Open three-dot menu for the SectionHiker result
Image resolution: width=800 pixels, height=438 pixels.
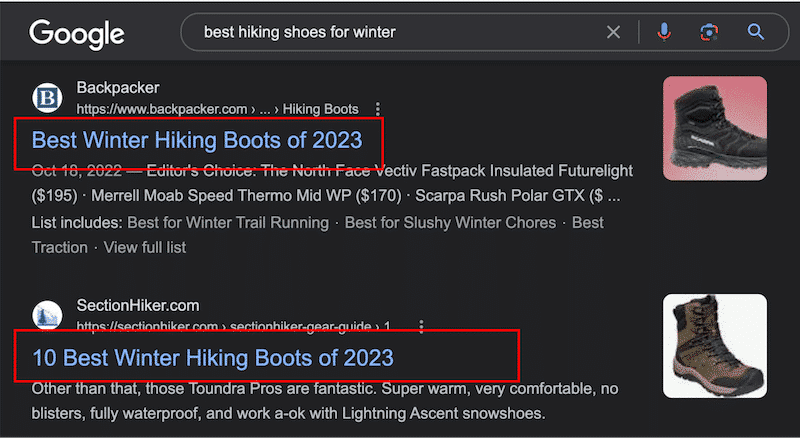421,326
